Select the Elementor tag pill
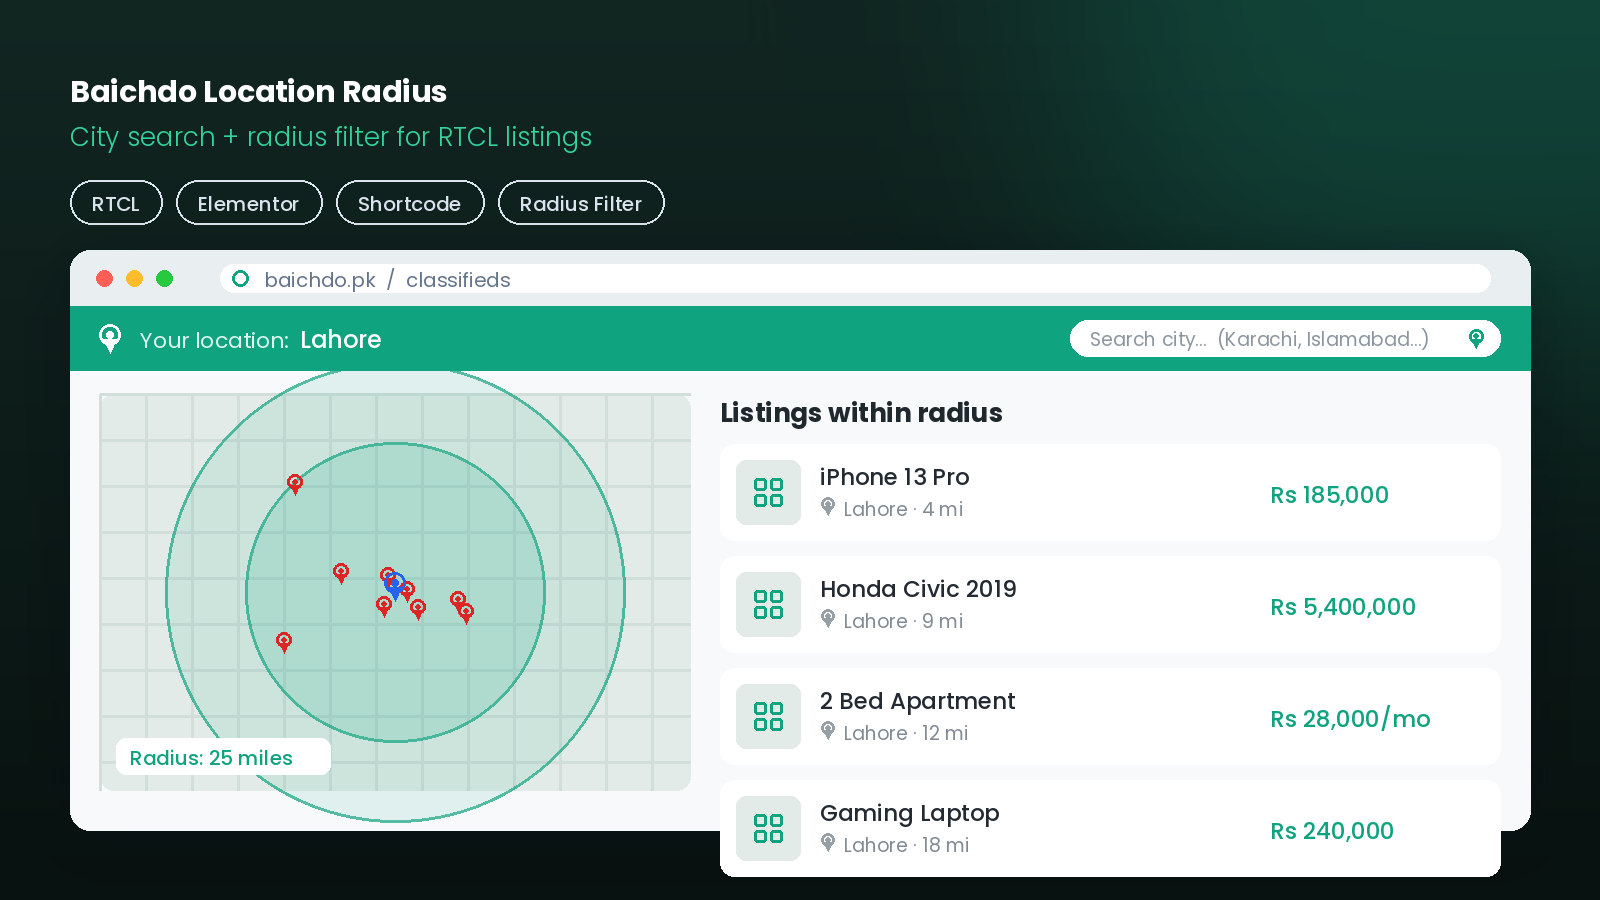The height and width of the screenshot is (900, 1600). coord(249,203)
